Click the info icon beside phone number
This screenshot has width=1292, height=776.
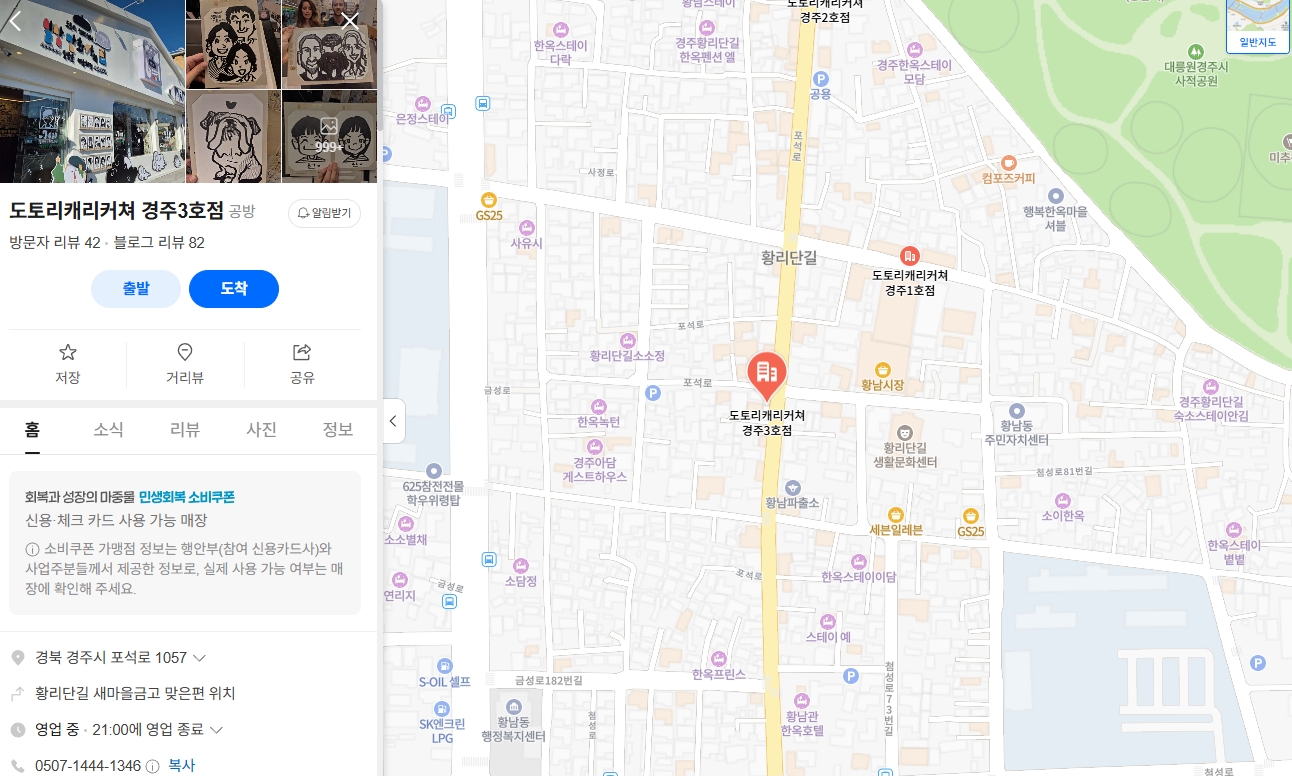153,766
